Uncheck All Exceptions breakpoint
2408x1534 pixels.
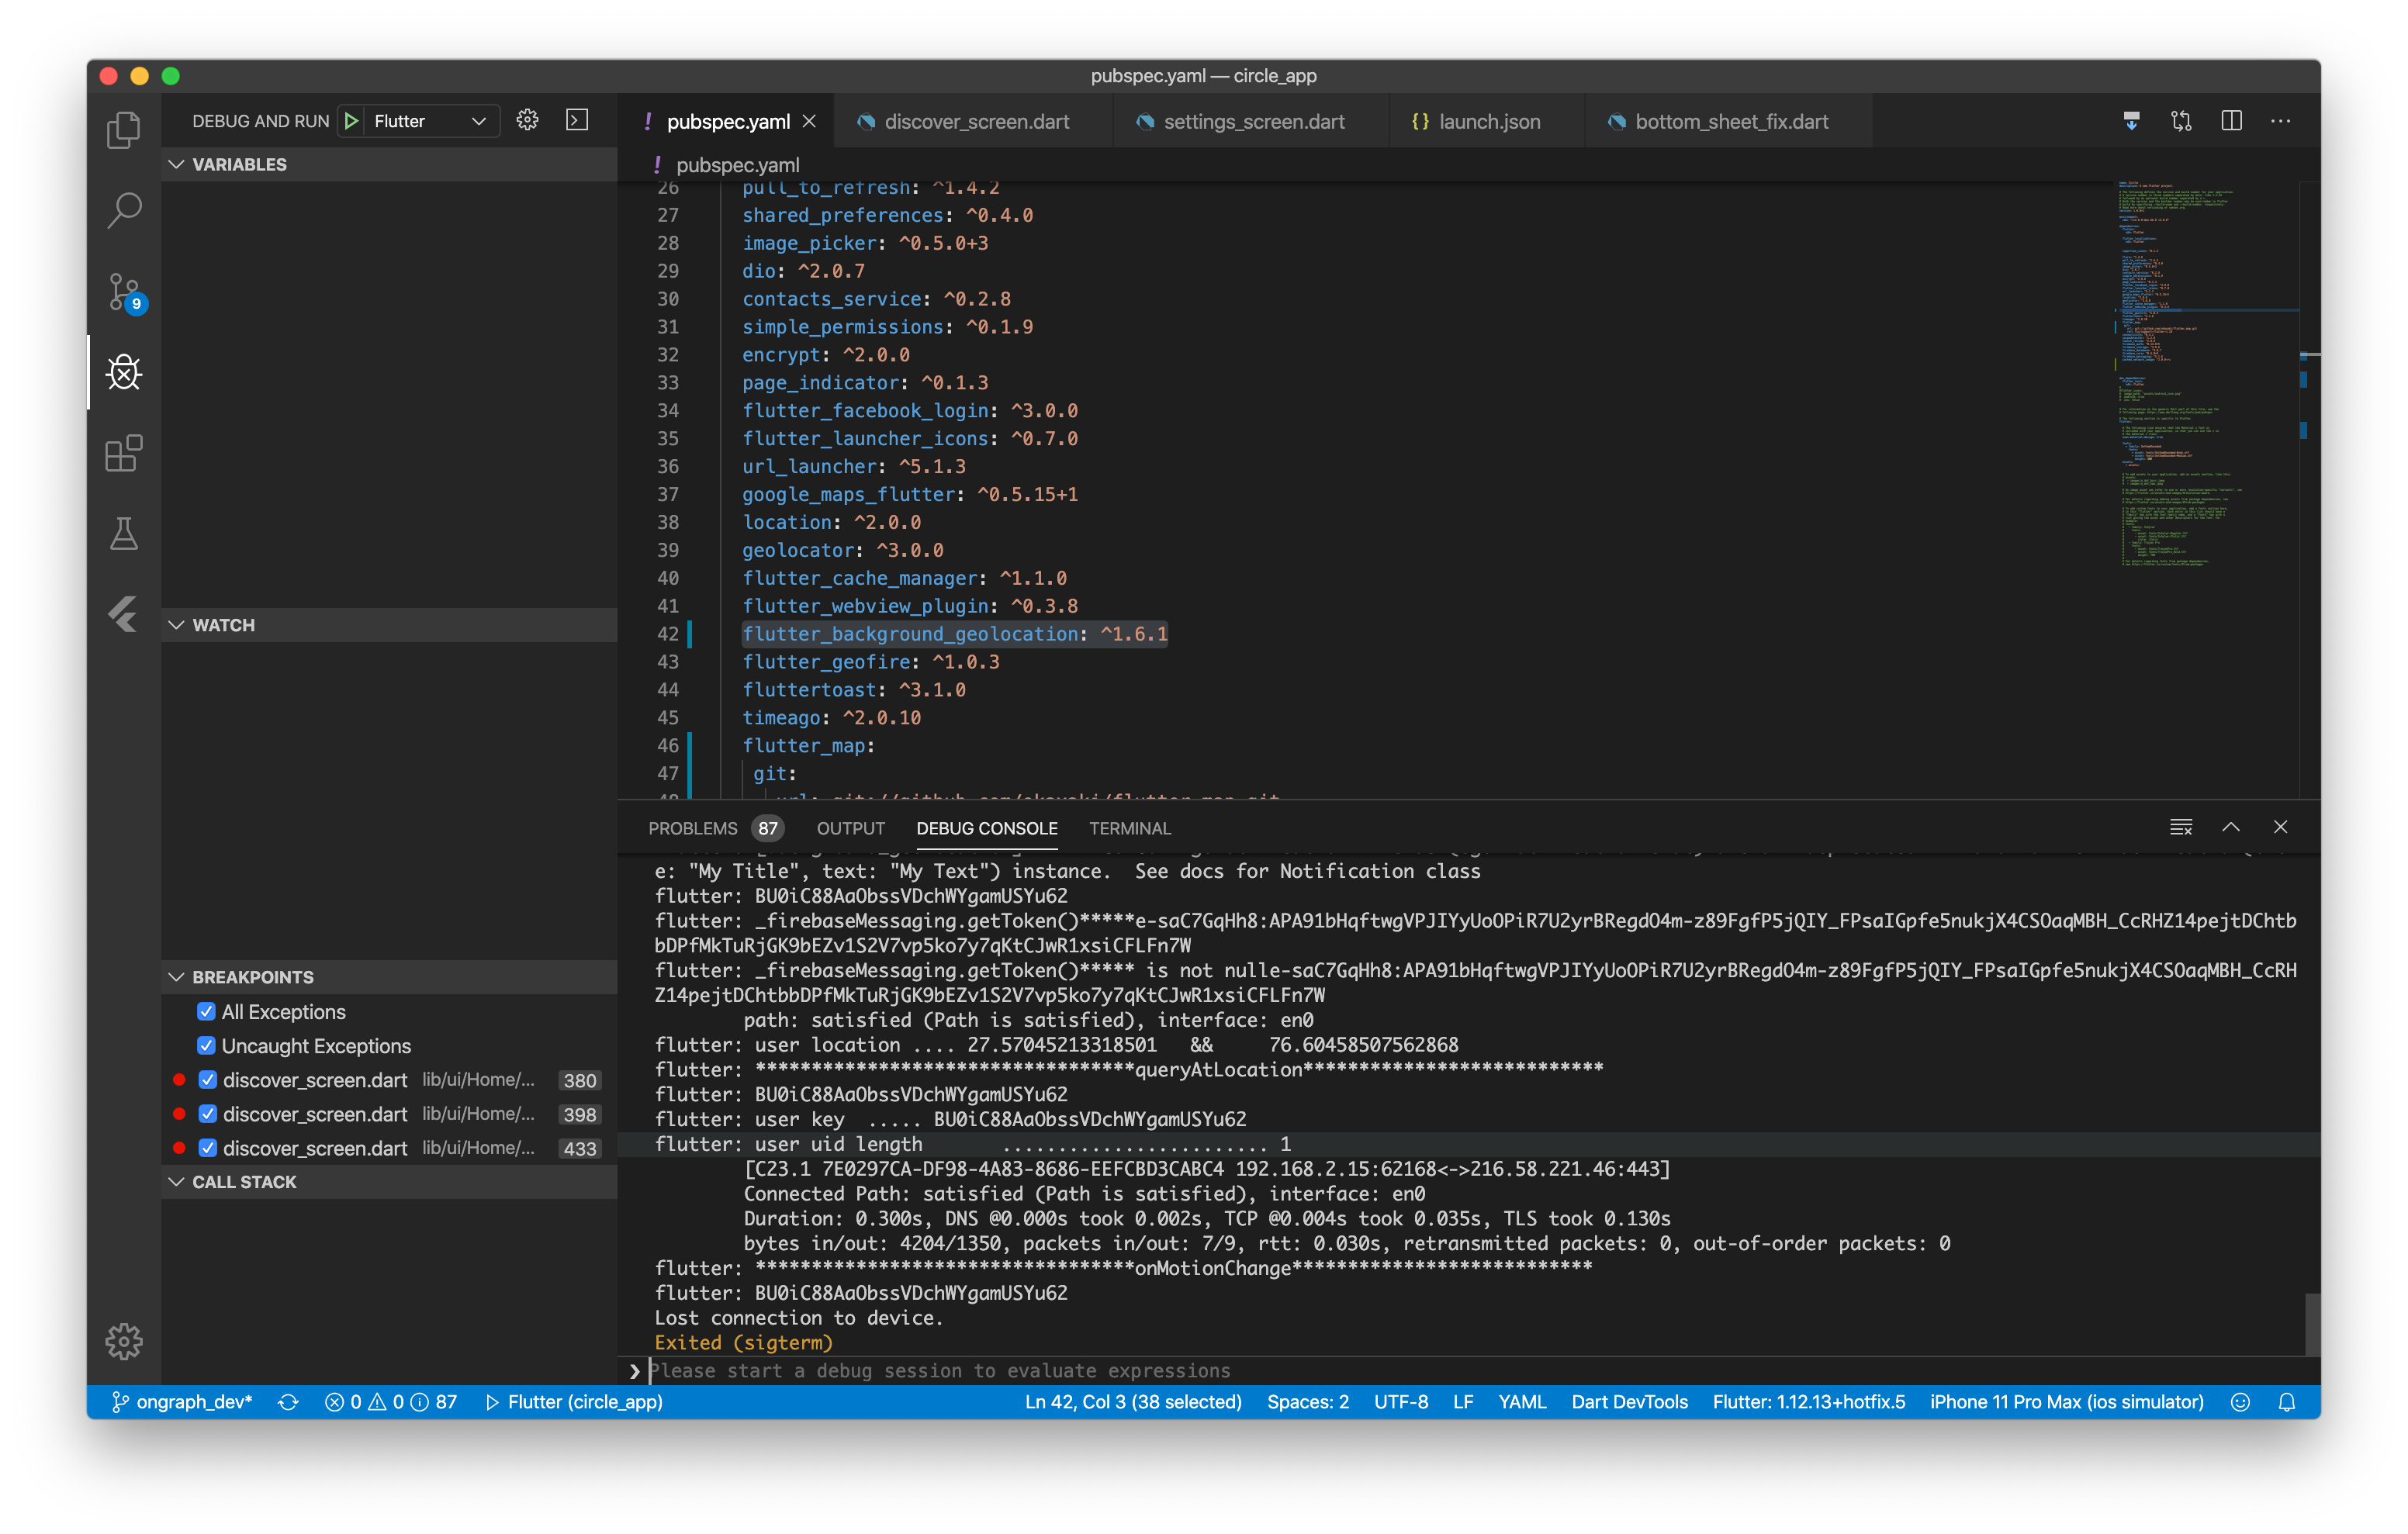tap(206, 1011)
